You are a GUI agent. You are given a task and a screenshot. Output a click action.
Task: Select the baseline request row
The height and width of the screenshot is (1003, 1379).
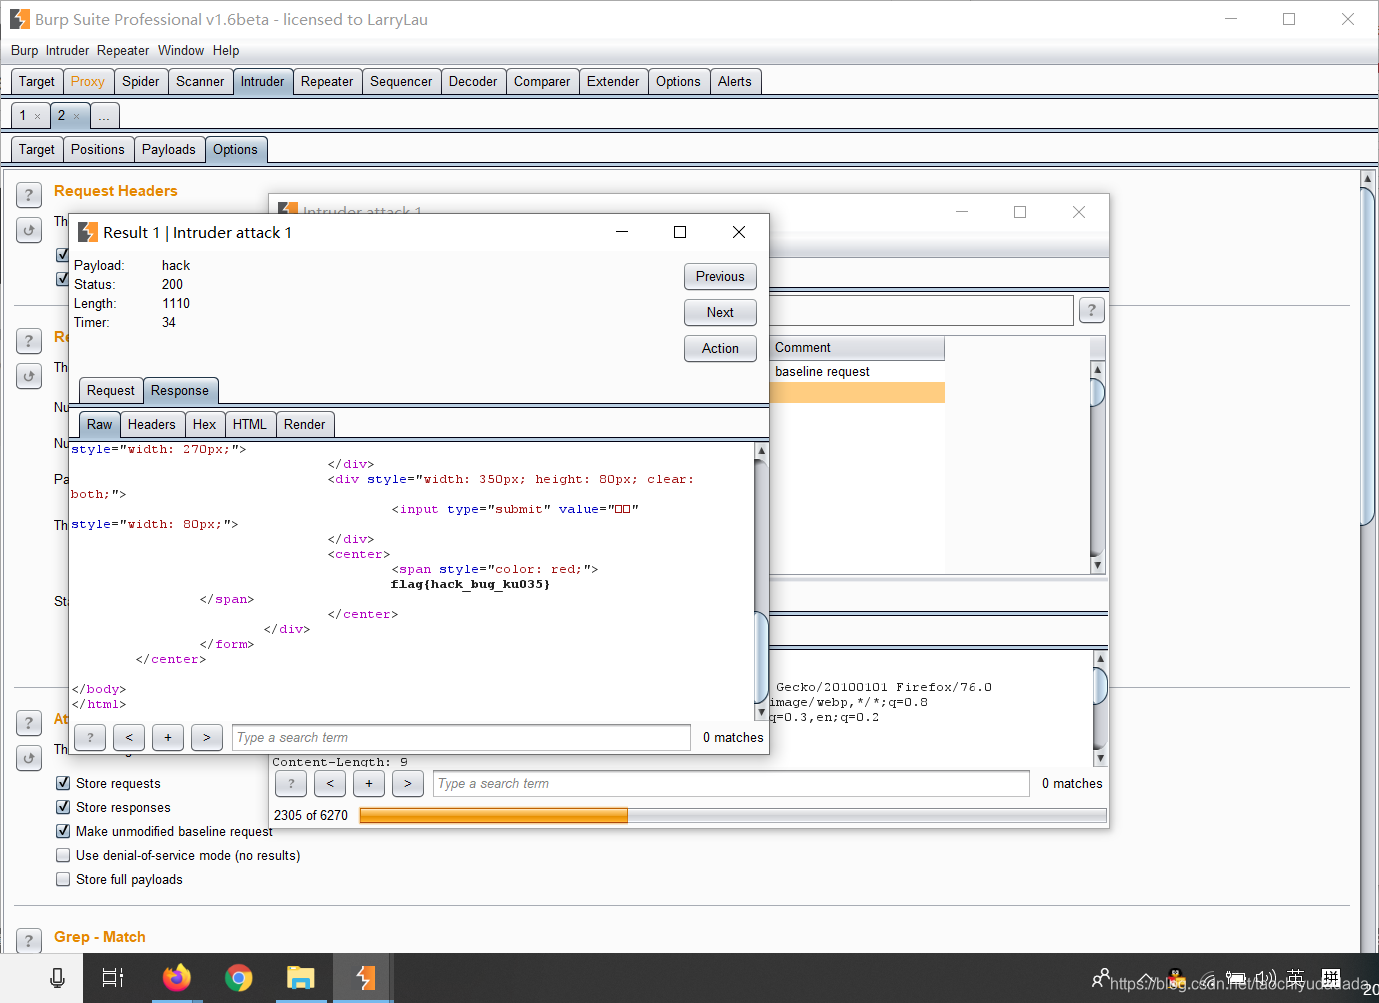[x=857, y=371]
